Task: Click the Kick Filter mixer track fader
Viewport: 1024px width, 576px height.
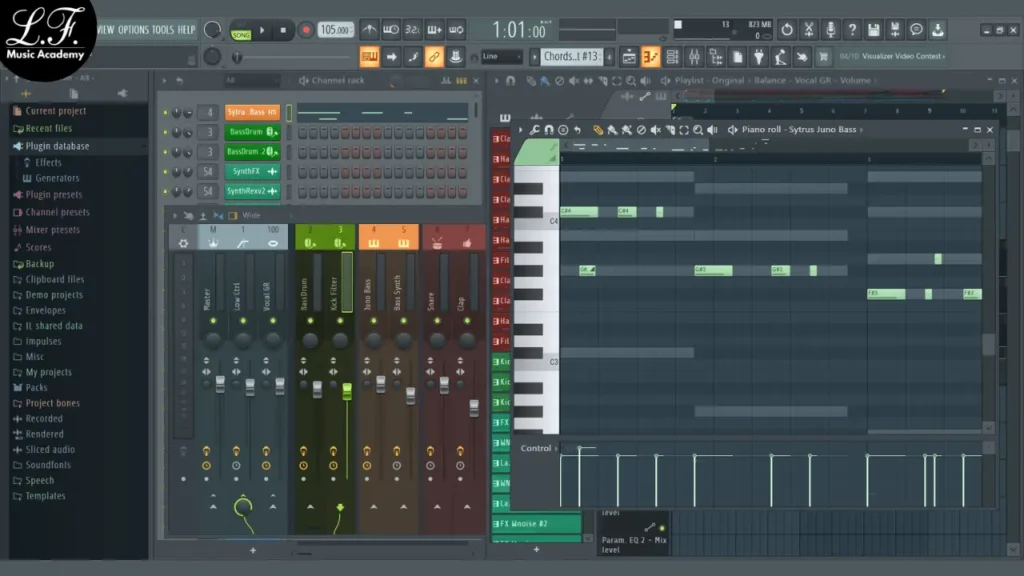Action: coord(347,390)
